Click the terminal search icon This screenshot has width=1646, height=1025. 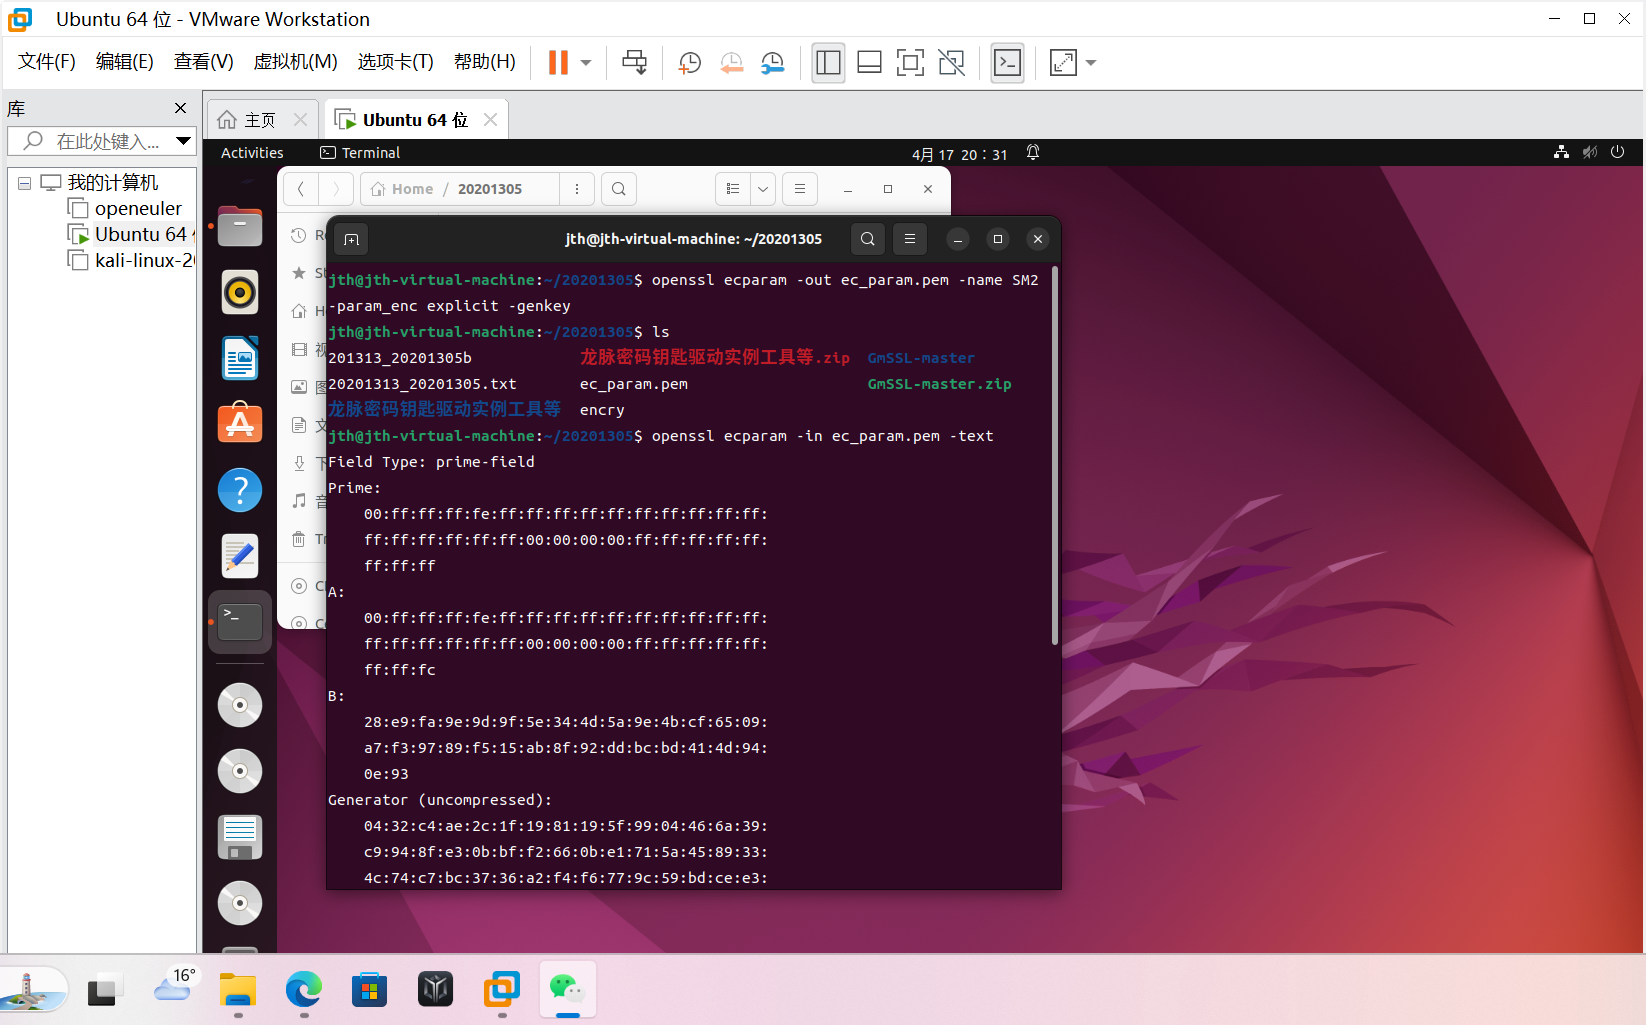(x=868, y=239)
